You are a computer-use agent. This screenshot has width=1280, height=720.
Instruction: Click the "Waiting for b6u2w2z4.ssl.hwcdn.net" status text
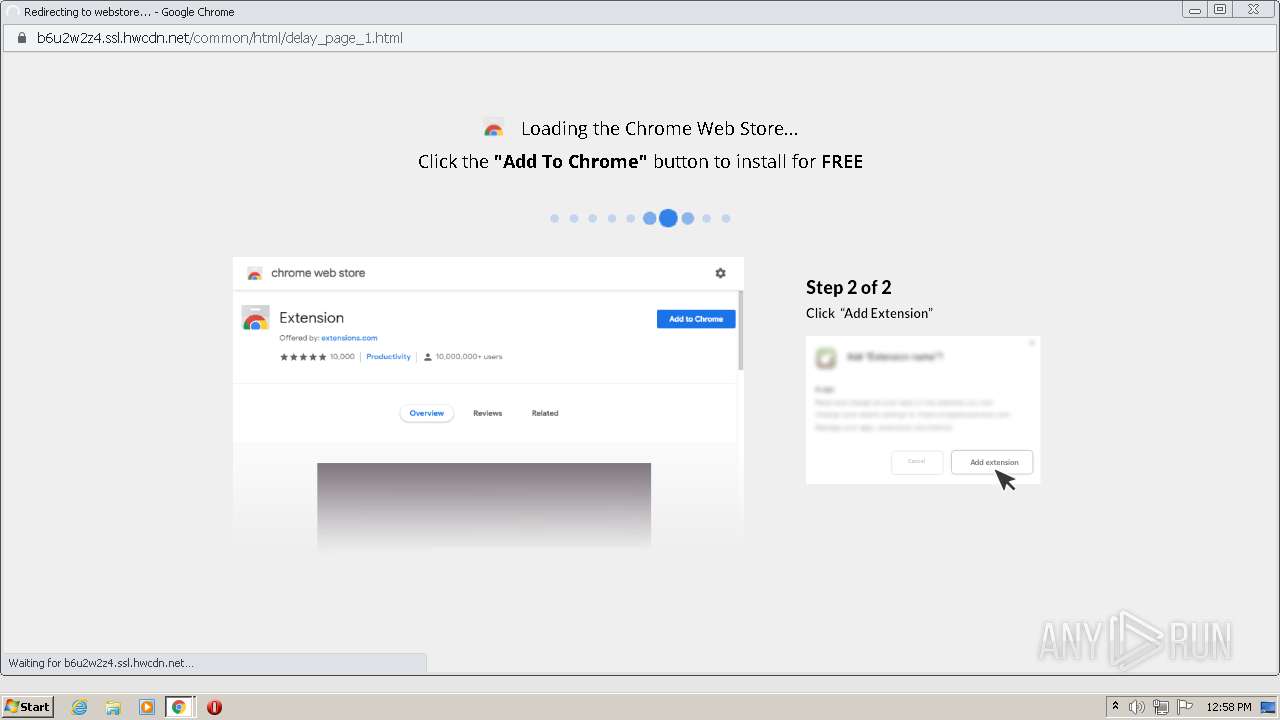click(101, 663)
